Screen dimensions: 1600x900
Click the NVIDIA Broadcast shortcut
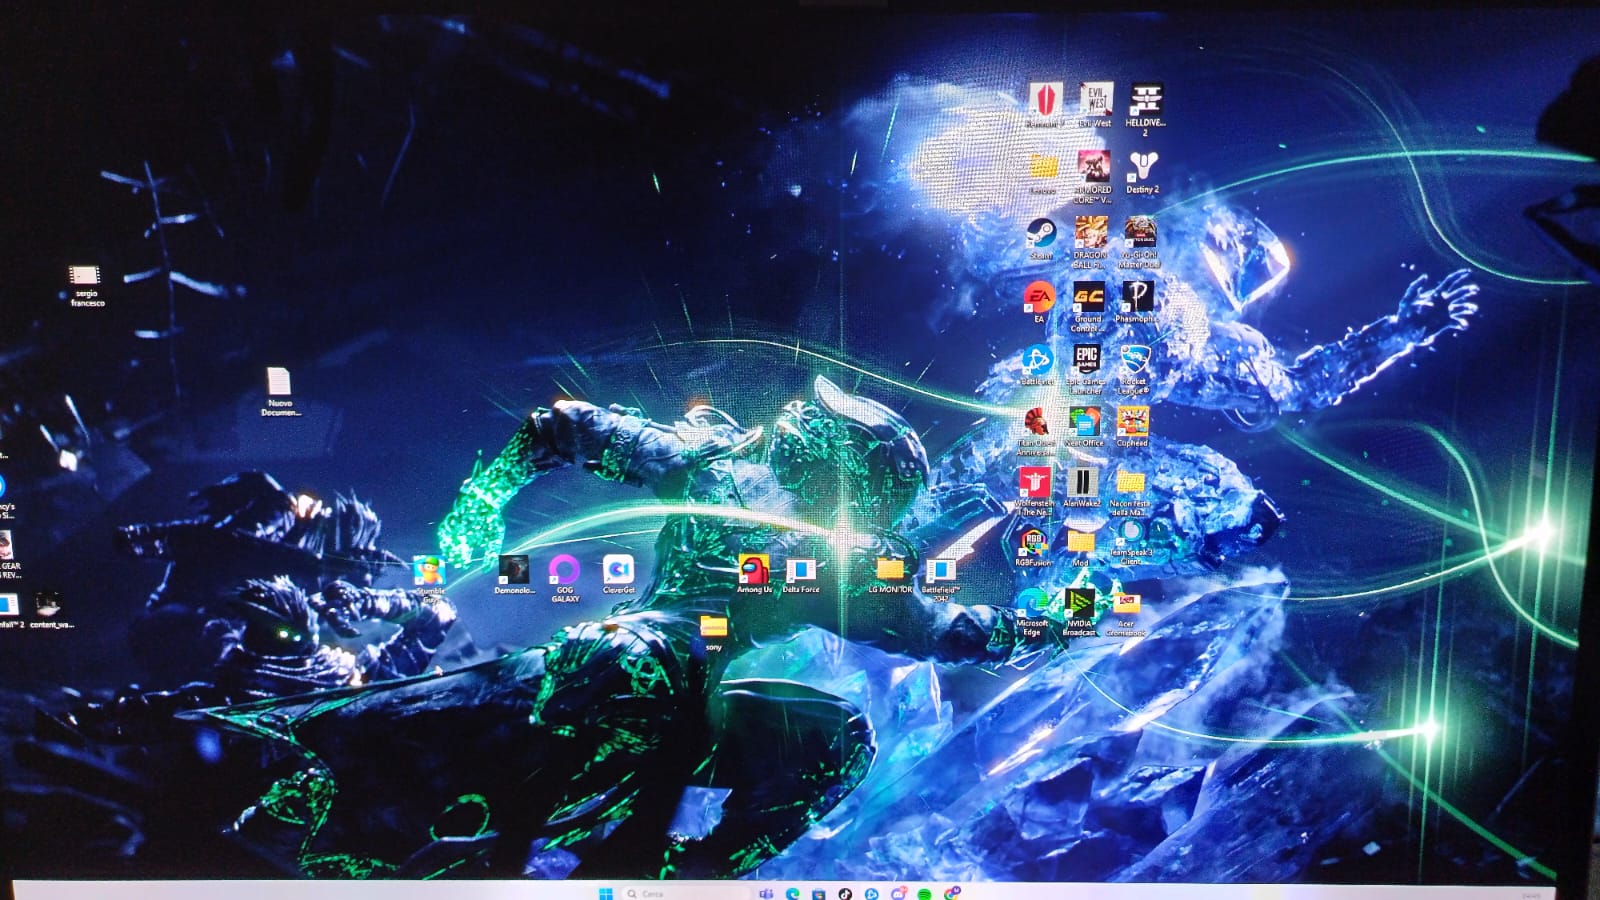(1079, 605)
